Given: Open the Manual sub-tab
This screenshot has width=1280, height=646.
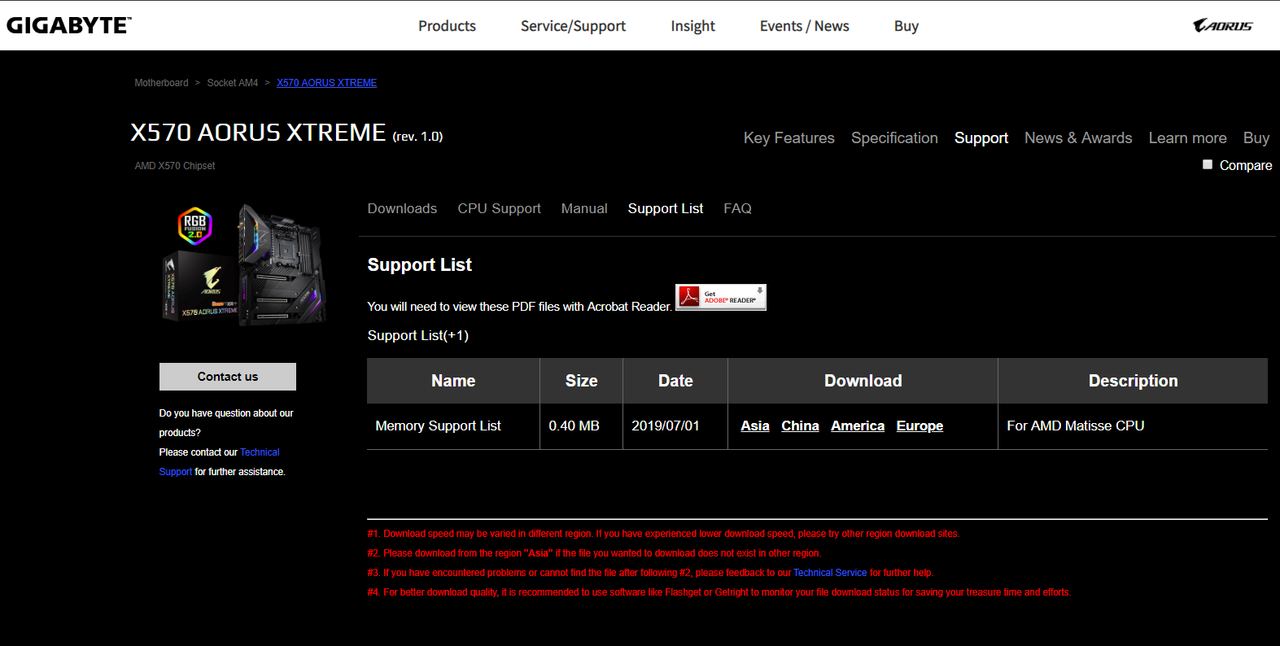Looking at the screenshot, I should coord(584,208).
